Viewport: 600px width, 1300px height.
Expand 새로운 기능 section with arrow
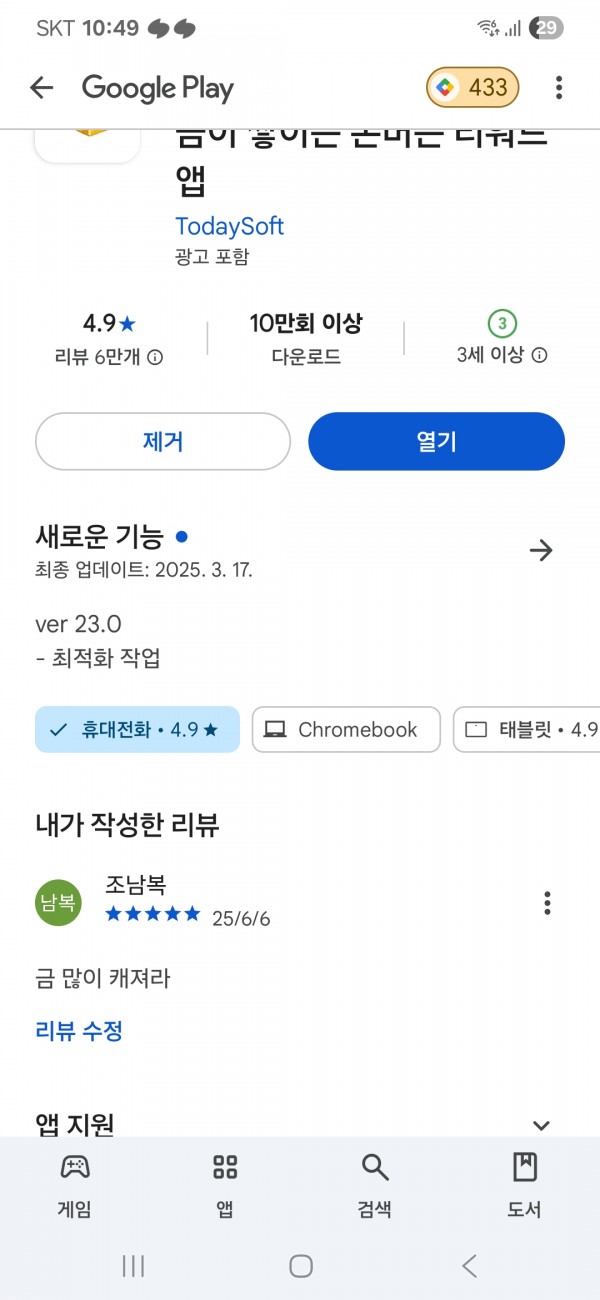tap(541, 550)
